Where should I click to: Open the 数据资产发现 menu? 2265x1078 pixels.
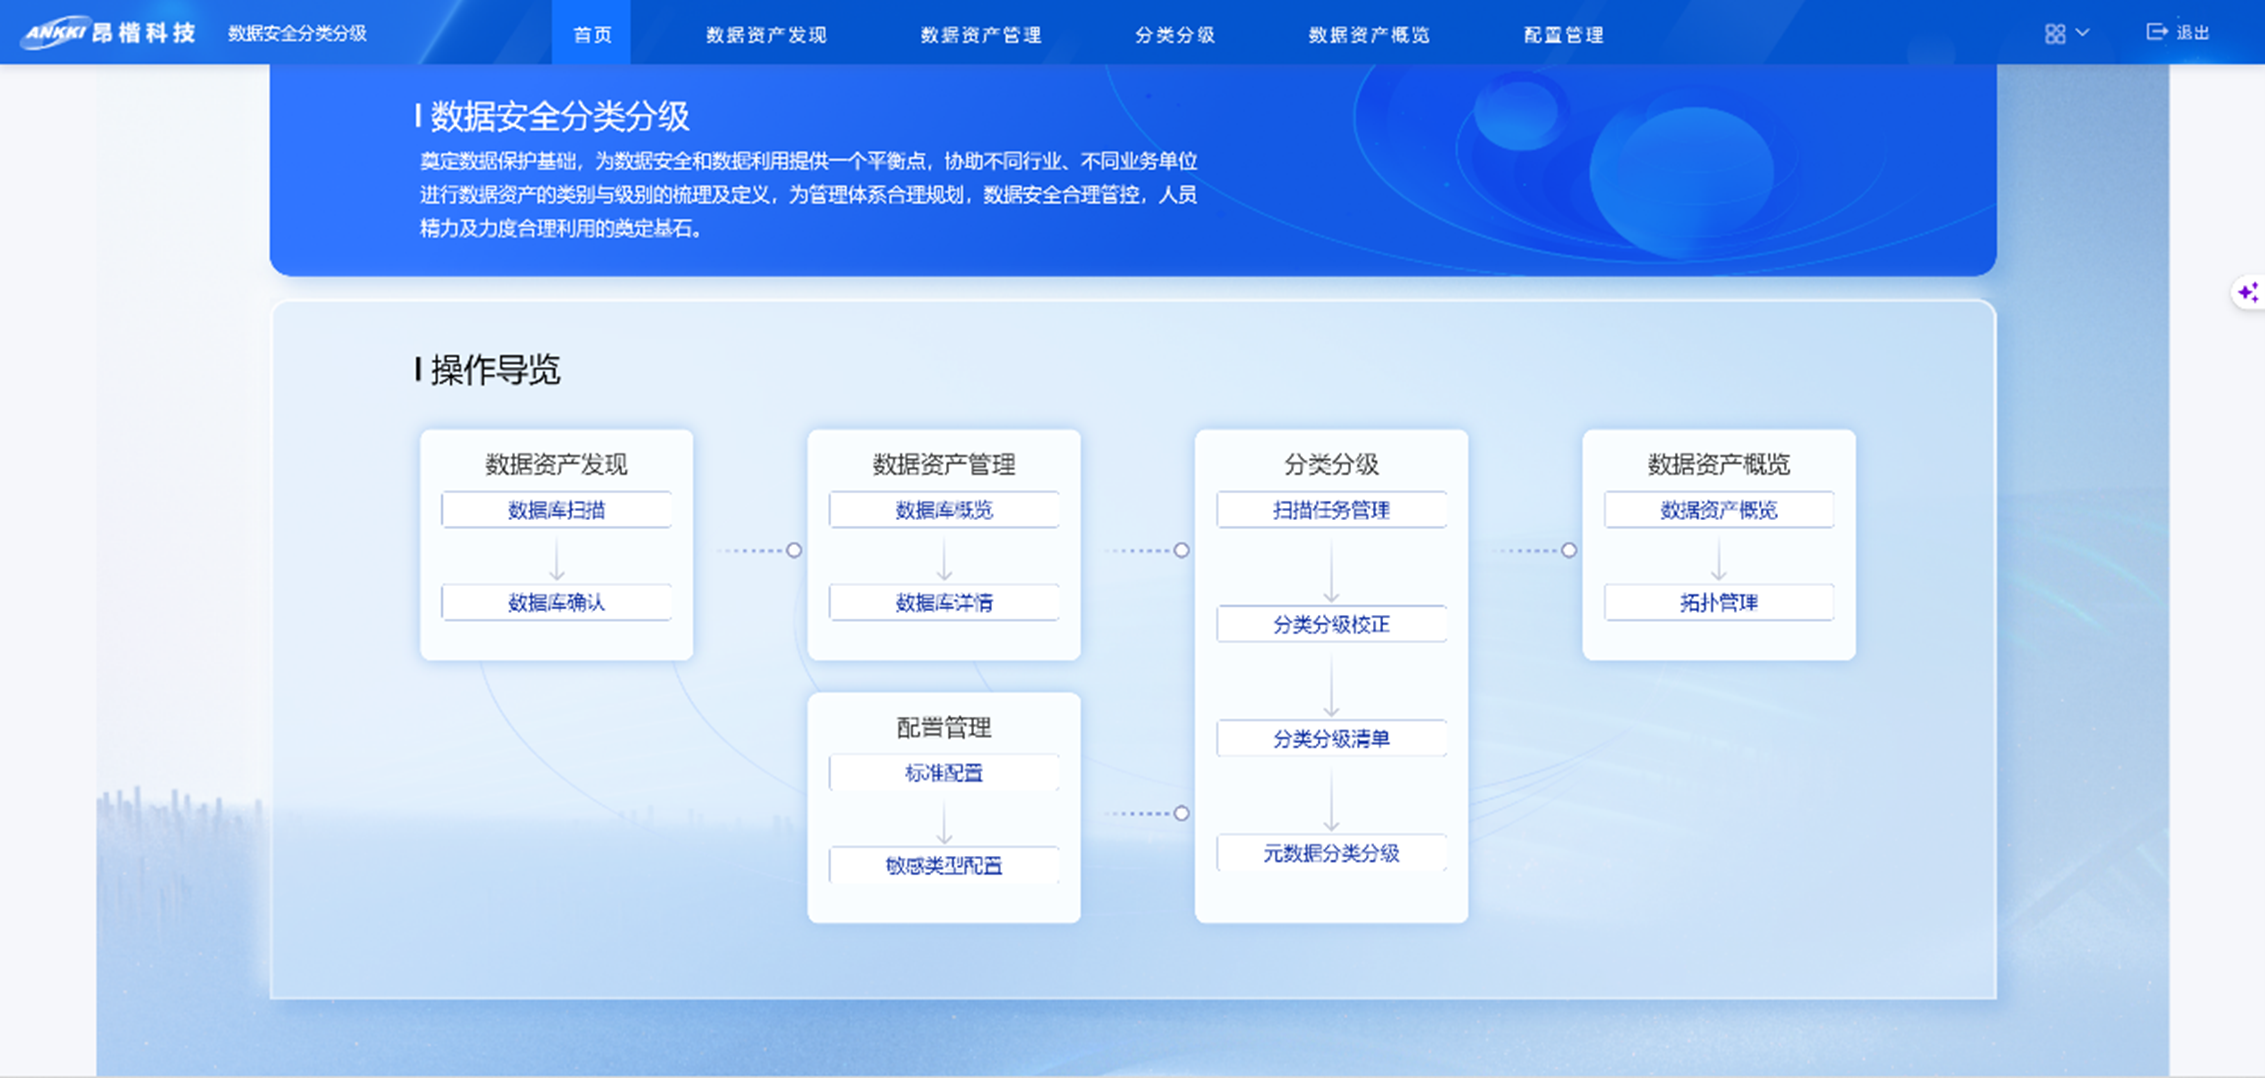pyautogui.click(x=765, y=34)
